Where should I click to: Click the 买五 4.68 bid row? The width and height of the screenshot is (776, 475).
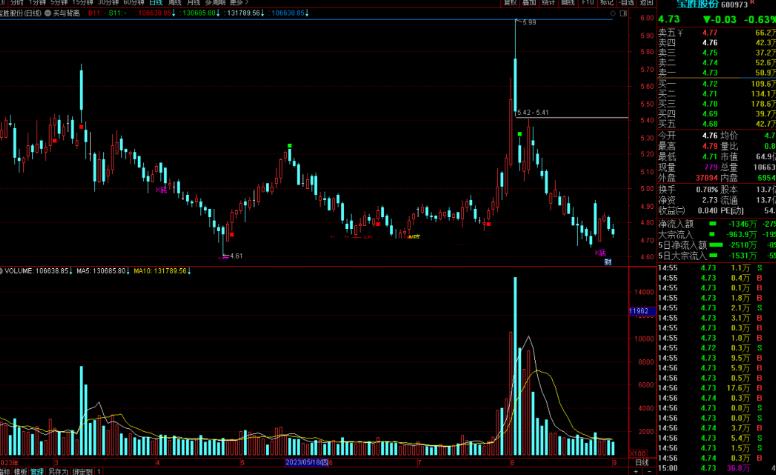pyautogui.click(x=717, y=124)
